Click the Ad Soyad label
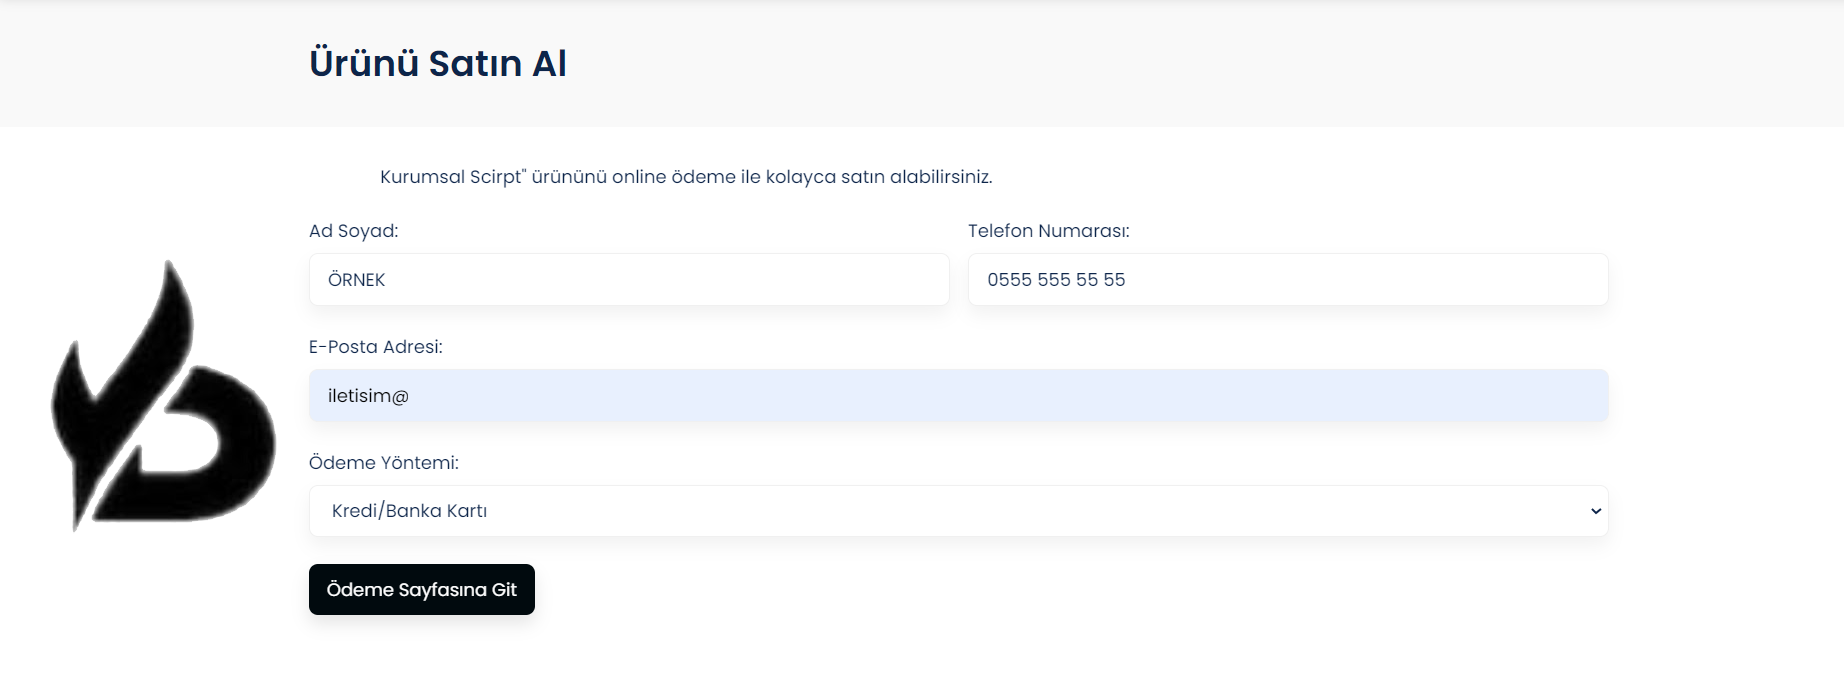 (x=353, y=231)
